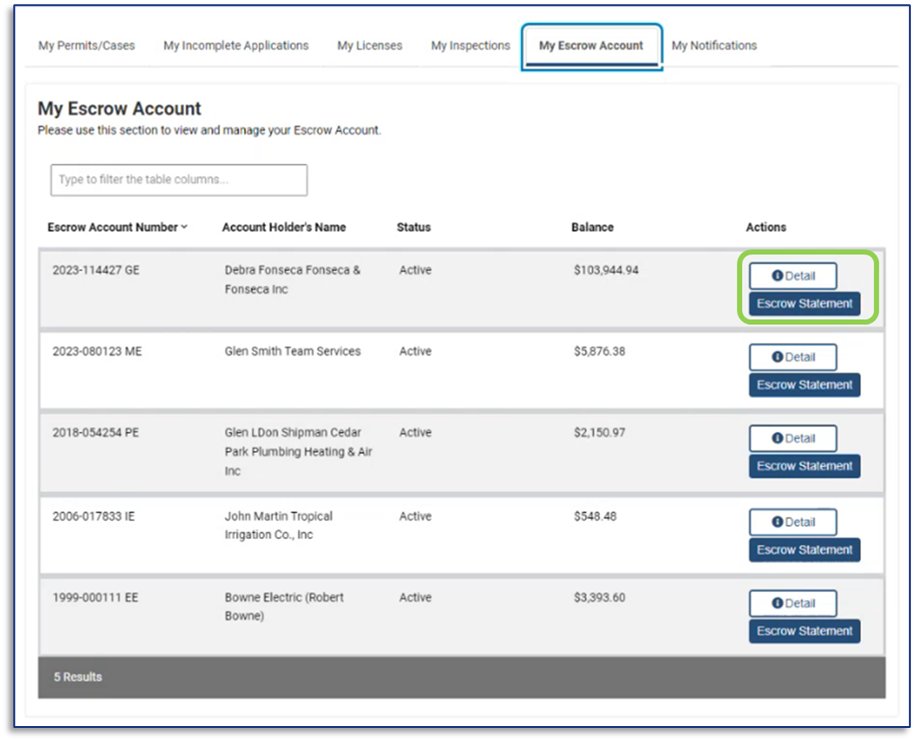Open Detail for account 2023-114427 GE

[x=793, y=276]
